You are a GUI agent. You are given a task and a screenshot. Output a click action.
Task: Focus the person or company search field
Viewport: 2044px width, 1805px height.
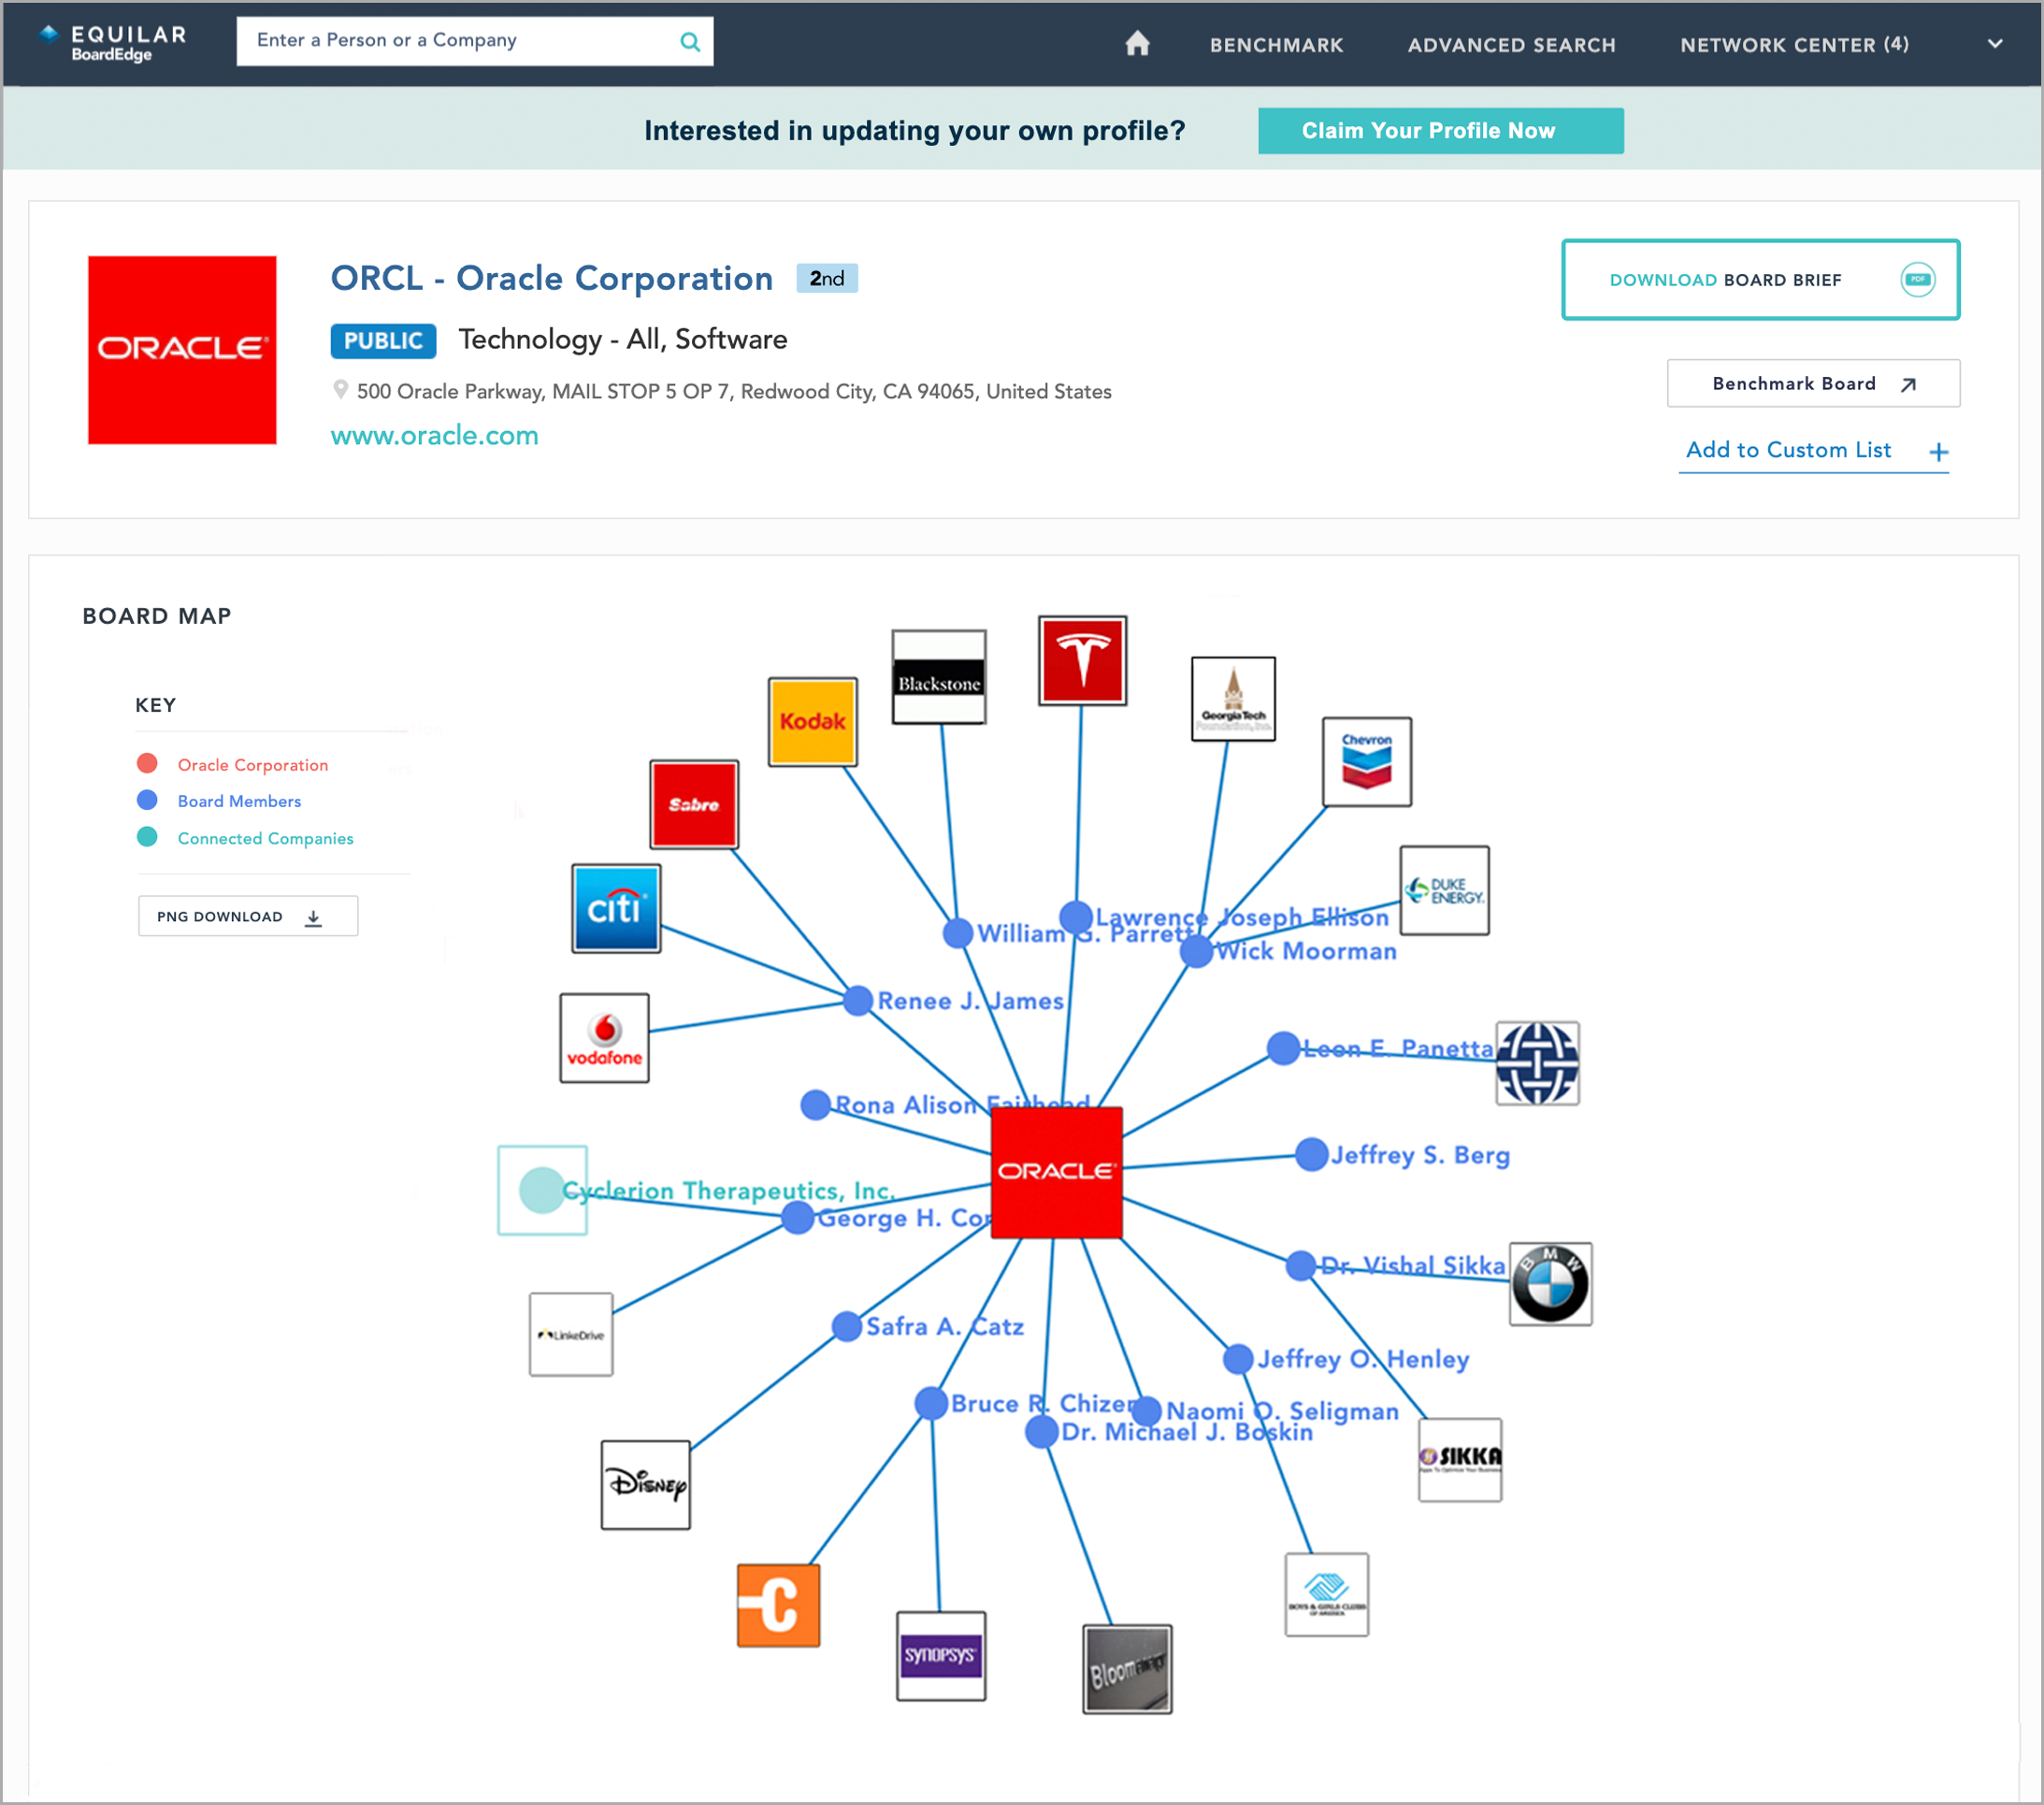coord(474,41)
